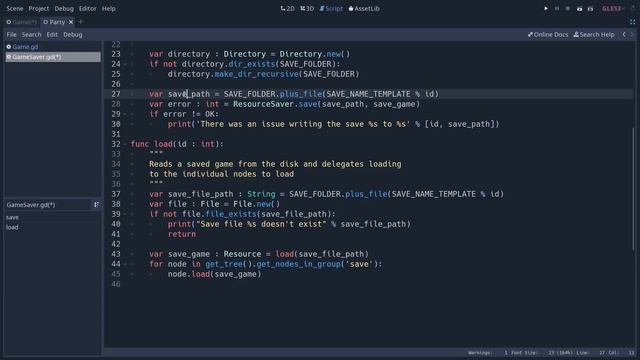Go to previous edited document arrow
Image resolution: width=640 pixels, height=360 pixels.
click(624, 35)
